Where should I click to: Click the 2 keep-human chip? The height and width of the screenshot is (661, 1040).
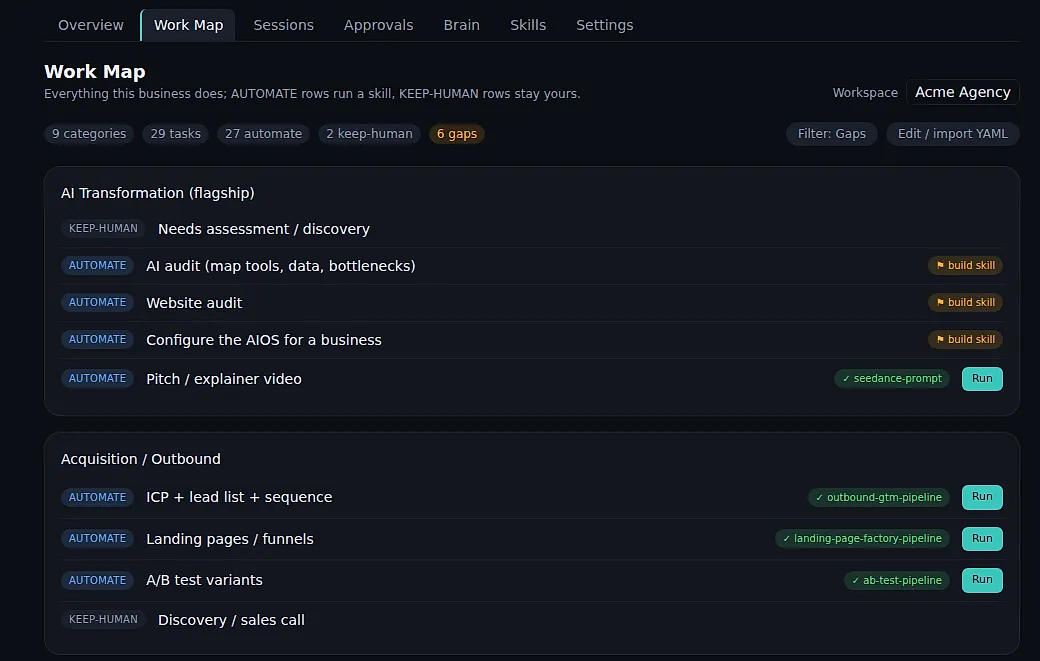tap(369, 134)
